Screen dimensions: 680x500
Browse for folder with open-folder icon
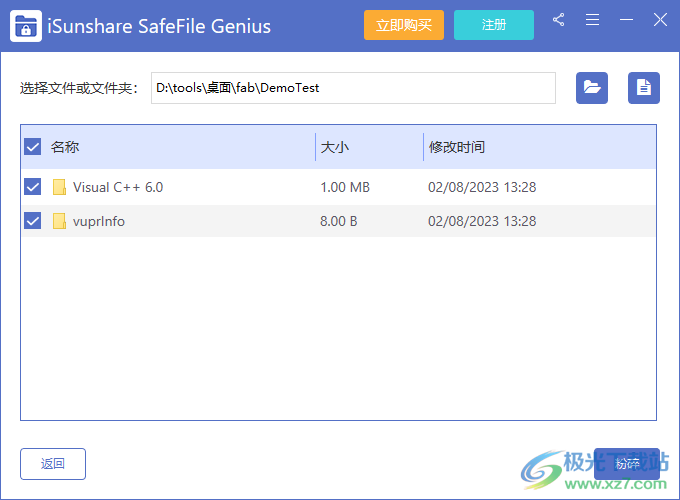pyautogui.click(x=592, y=88)
